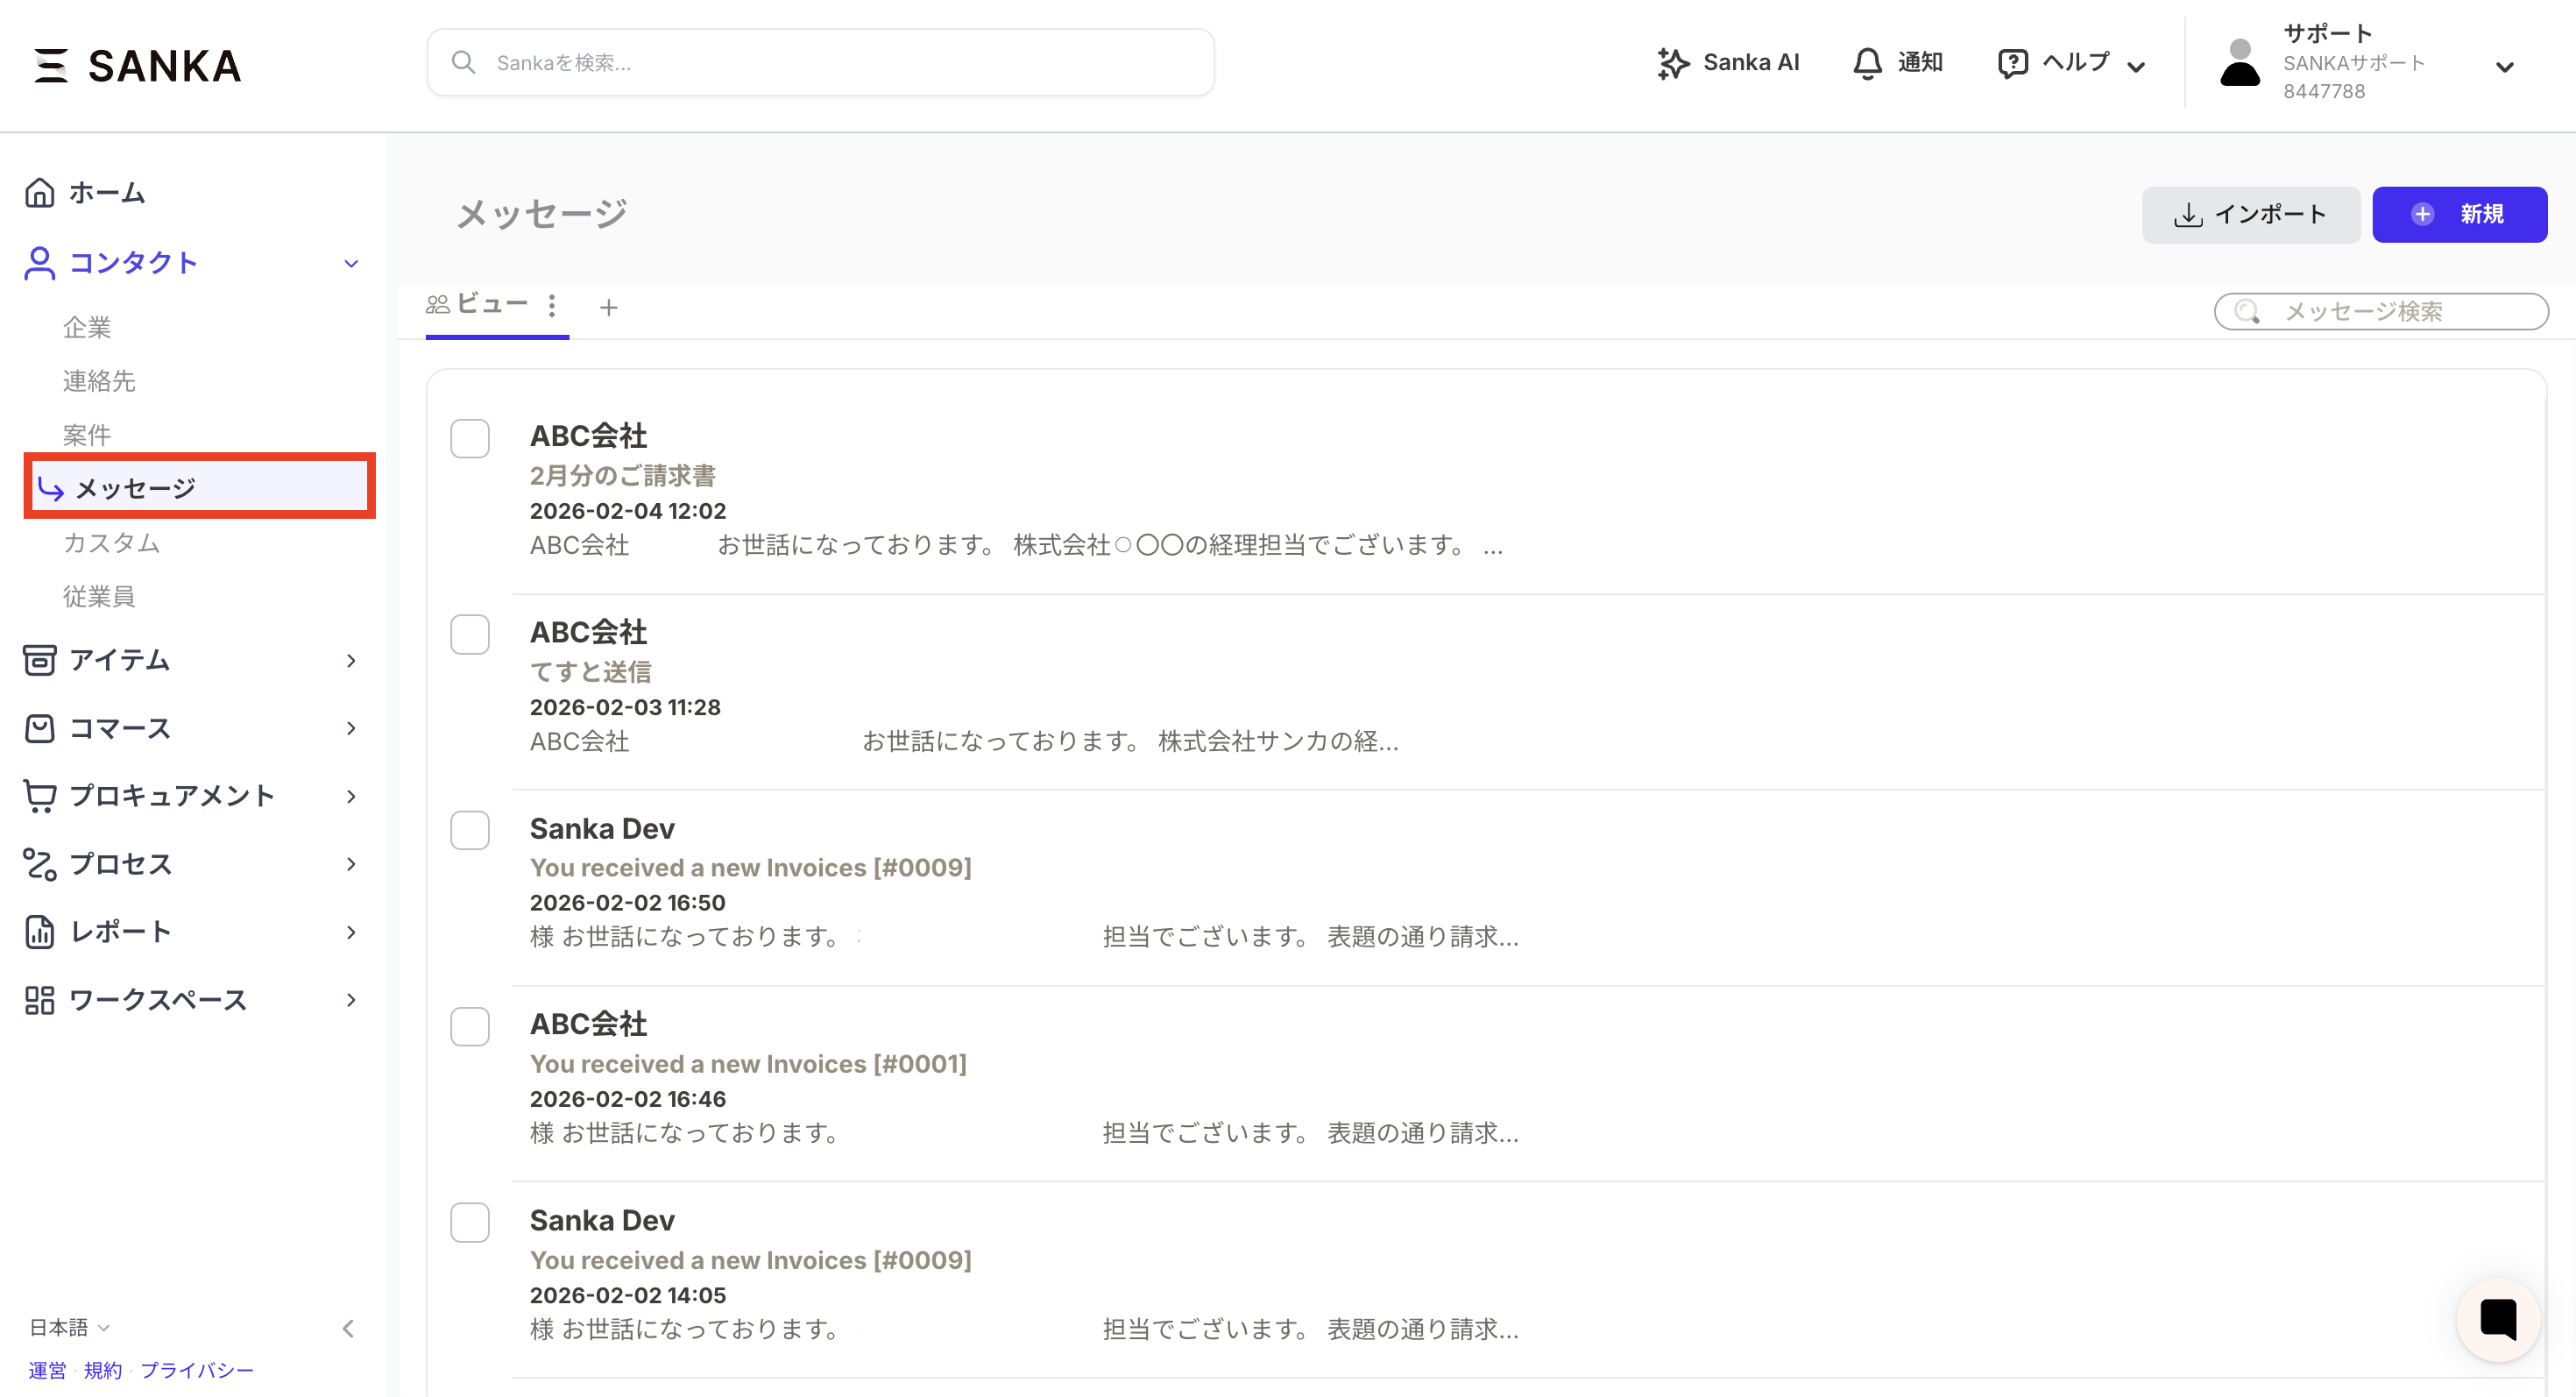This screenshot has height=1397, width=2576.
Task: Tick checkbox for Invoices #0001 message
Action: (469, 1026)
